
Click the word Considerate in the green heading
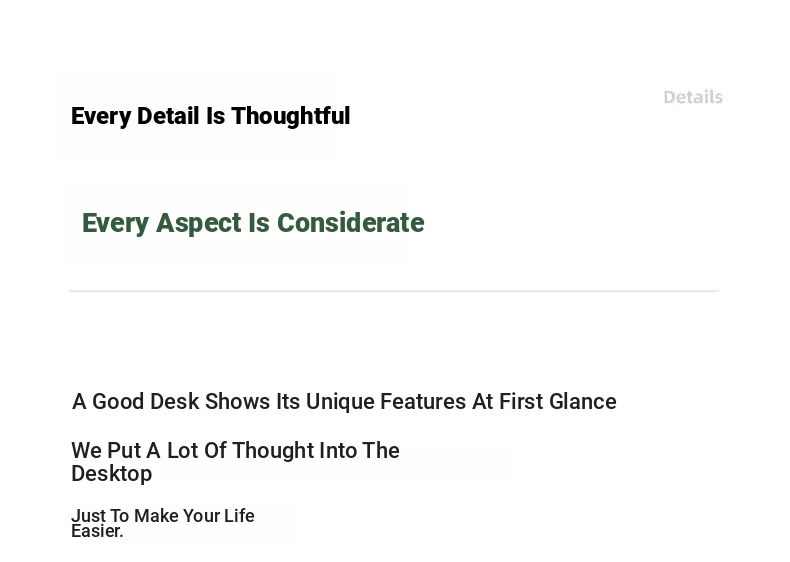point(351,223)
